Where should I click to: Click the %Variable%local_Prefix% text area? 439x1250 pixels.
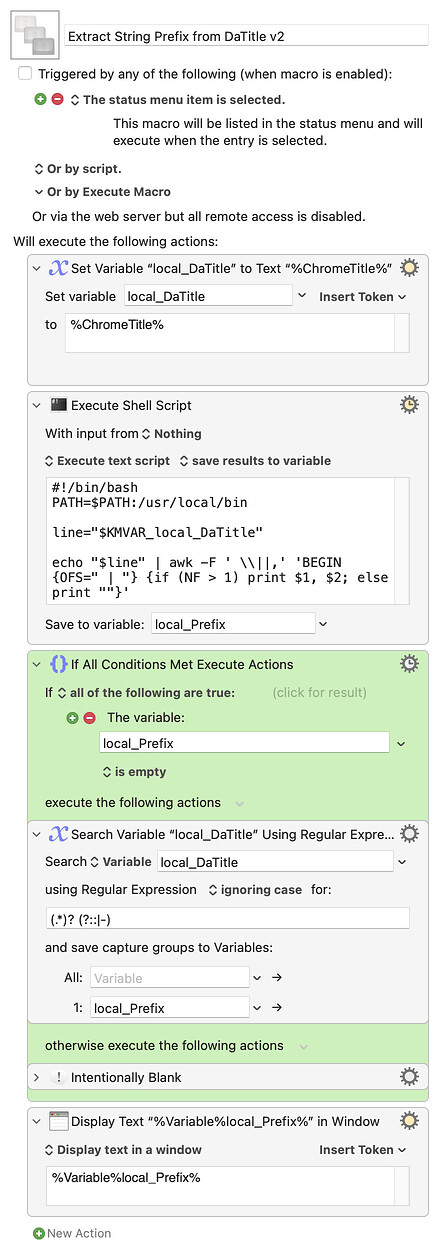click(228, 1186)
